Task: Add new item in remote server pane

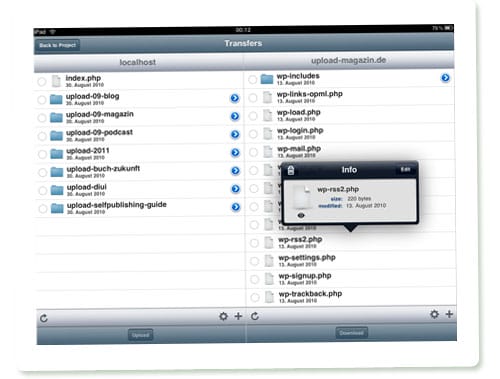Action: click(449, 314)
